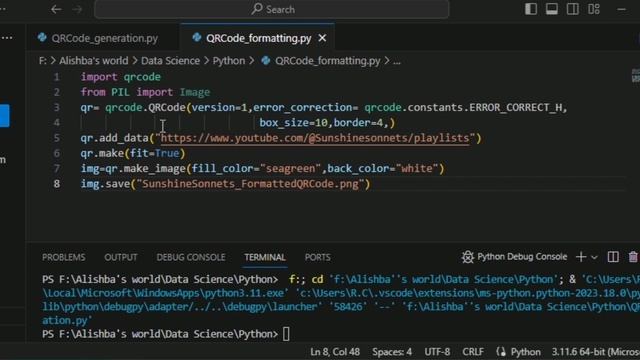Expand the launch profile dropdown chevron

click(x=594, y=257)
